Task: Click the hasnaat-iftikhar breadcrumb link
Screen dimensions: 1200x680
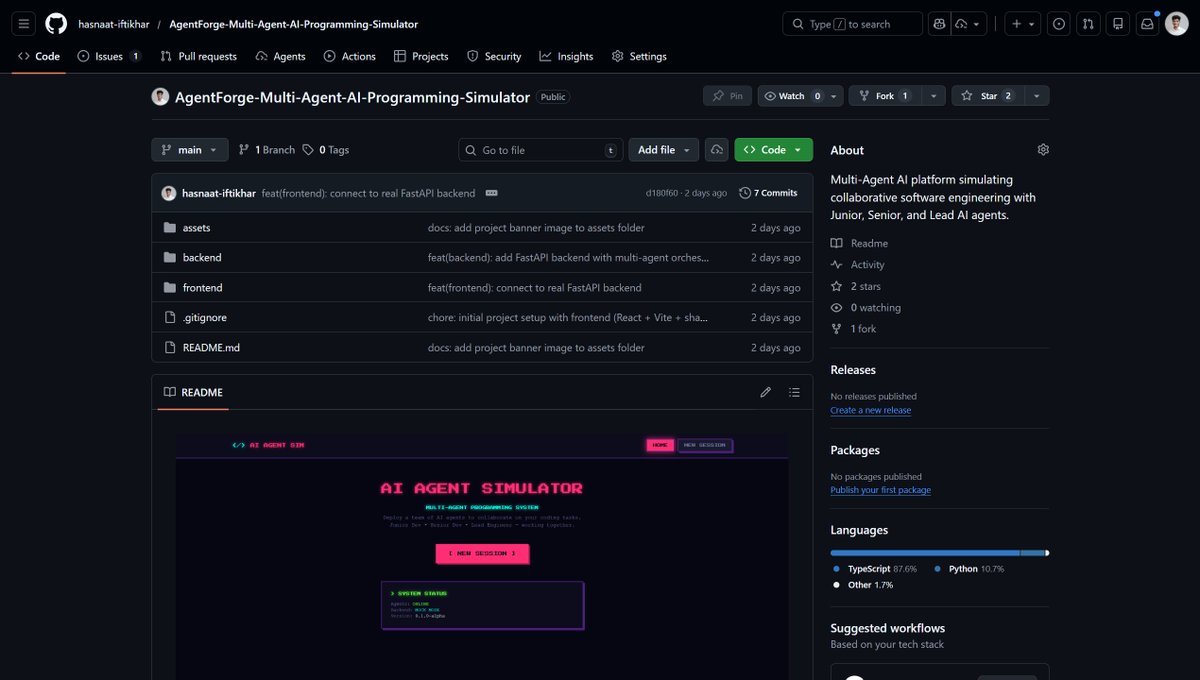Action: pos(113,24)
